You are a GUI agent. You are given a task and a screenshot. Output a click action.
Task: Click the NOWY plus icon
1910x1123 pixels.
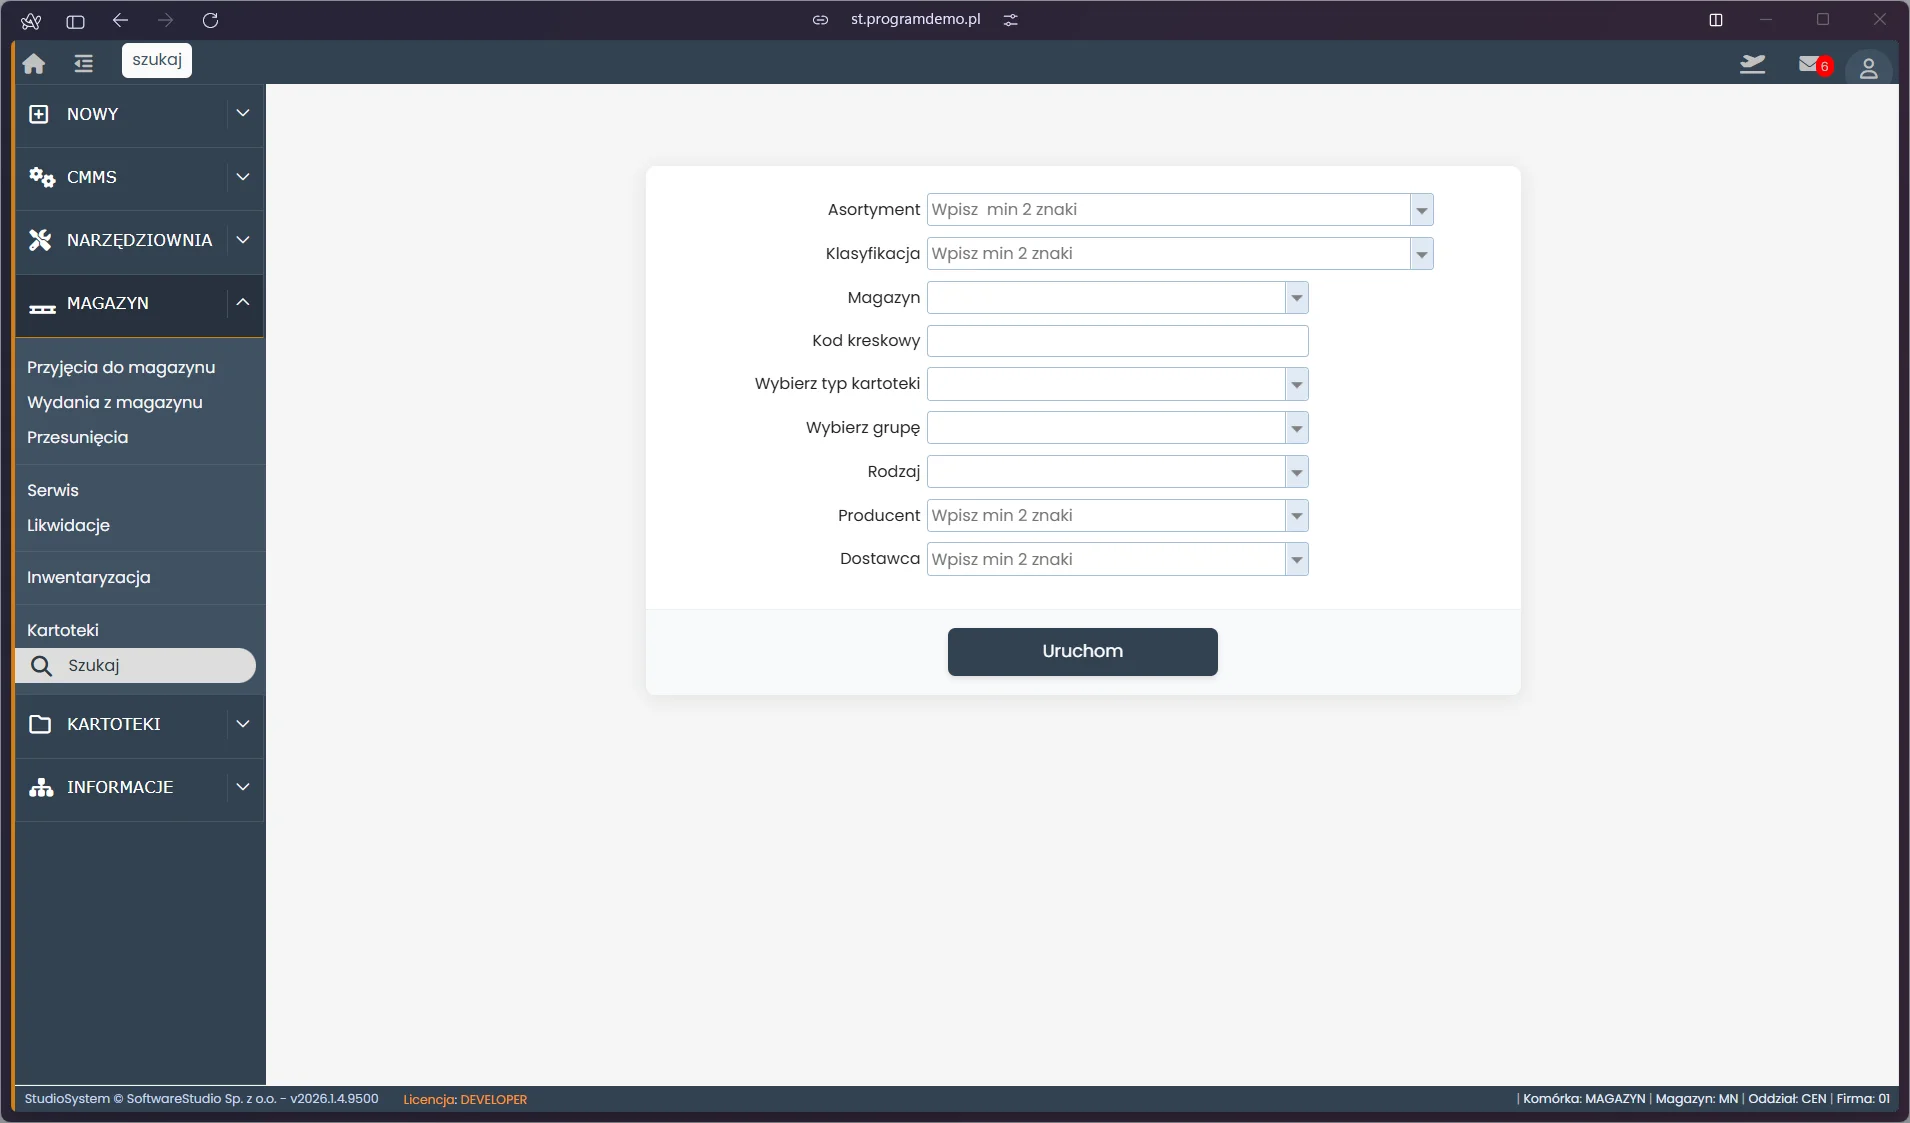tap(39, 114)
